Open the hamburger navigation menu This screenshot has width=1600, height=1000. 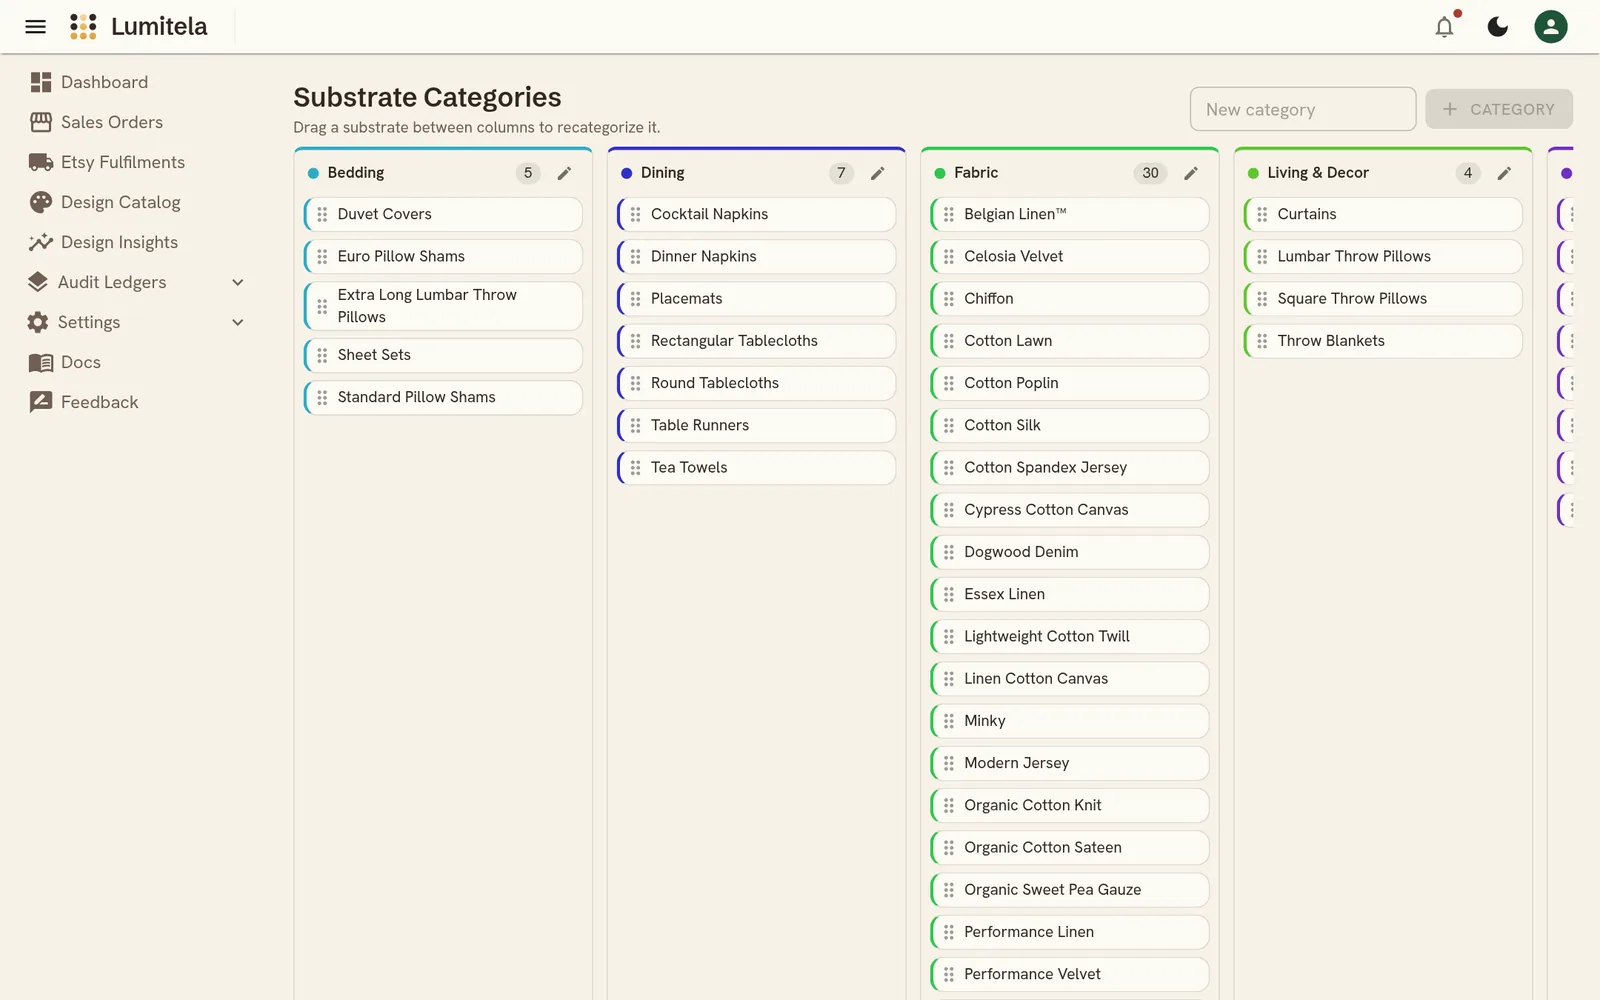coord(36,27)
